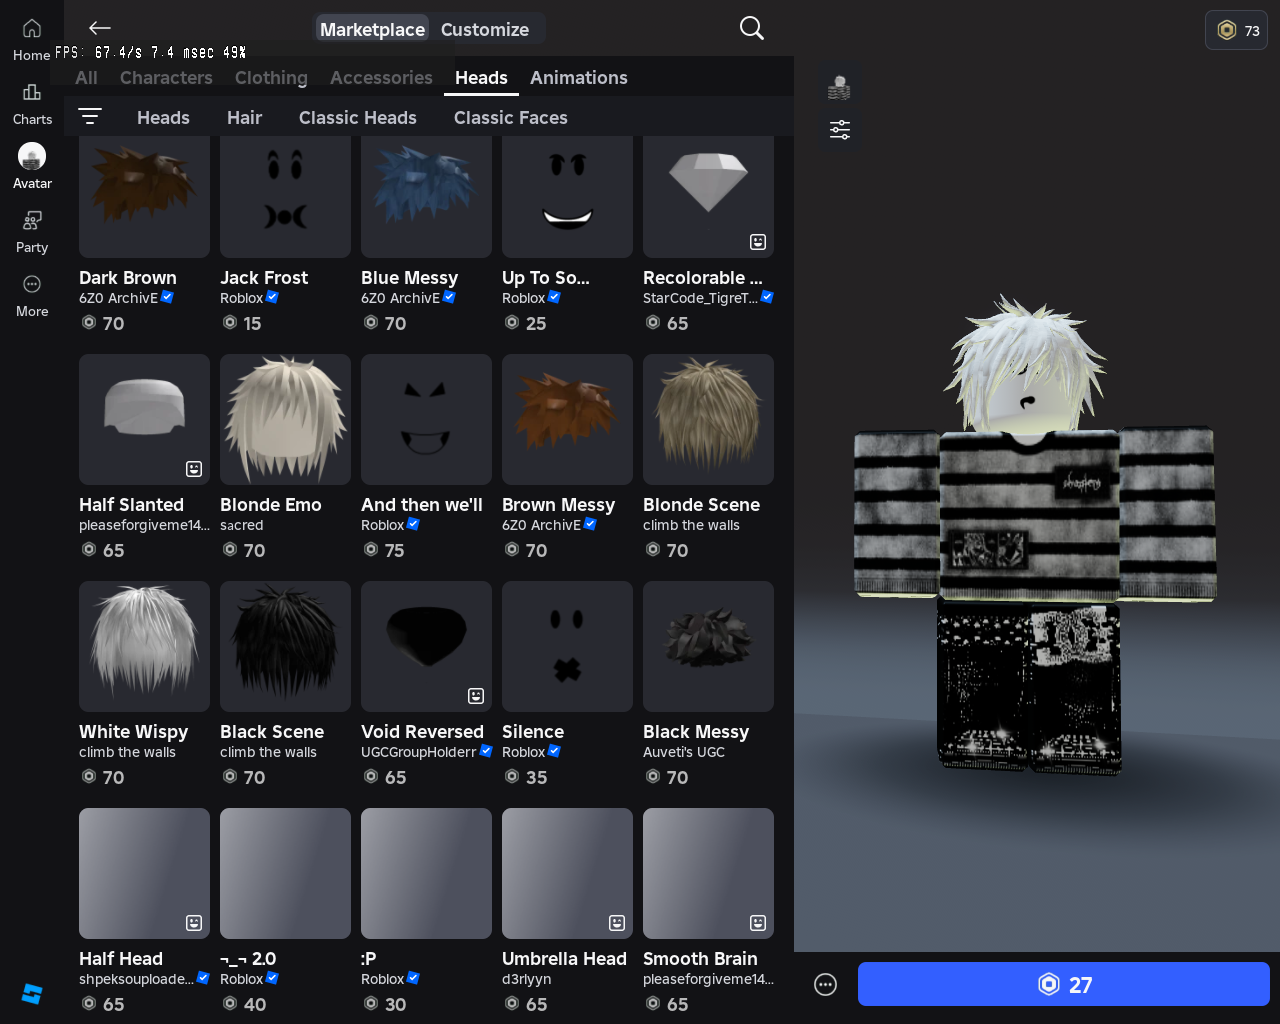Select the Up To So... face thumbnail

click(567, 196)
